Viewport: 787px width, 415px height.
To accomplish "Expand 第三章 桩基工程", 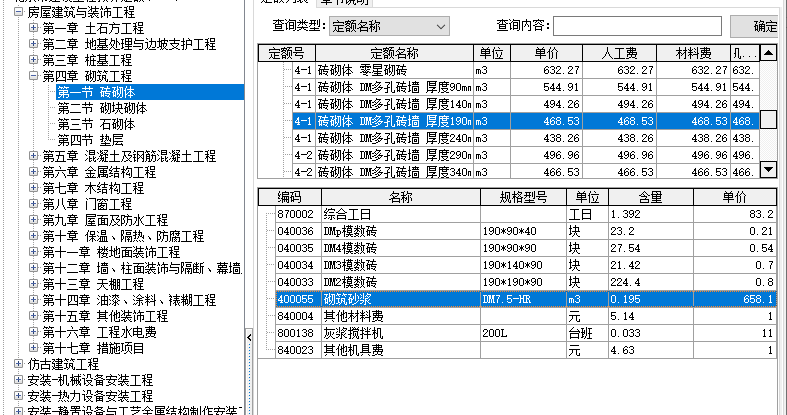I will (x=33, y=60).
